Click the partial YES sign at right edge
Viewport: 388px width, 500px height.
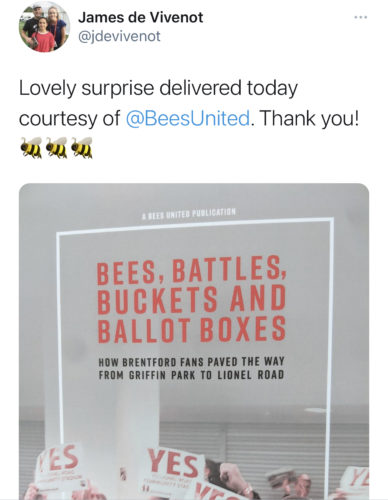click(x=354, y=481)
